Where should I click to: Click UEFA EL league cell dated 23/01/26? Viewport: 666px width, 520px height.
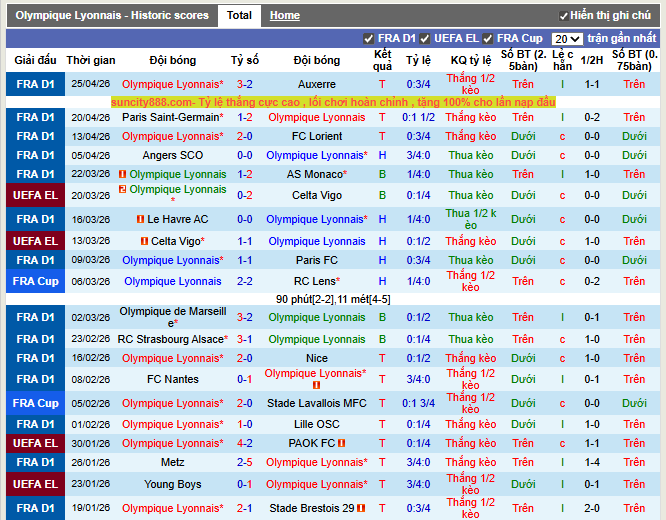tap(36, 484)
